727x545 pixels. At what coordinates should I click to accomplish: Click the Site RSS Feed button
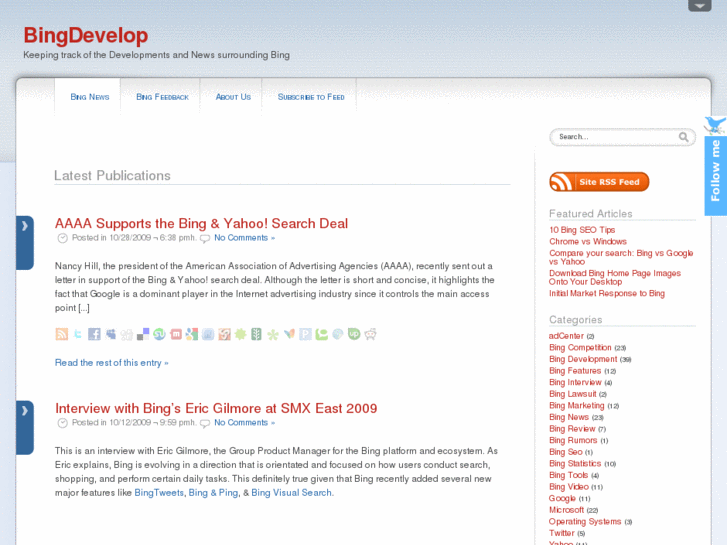(x=599, y=182)
